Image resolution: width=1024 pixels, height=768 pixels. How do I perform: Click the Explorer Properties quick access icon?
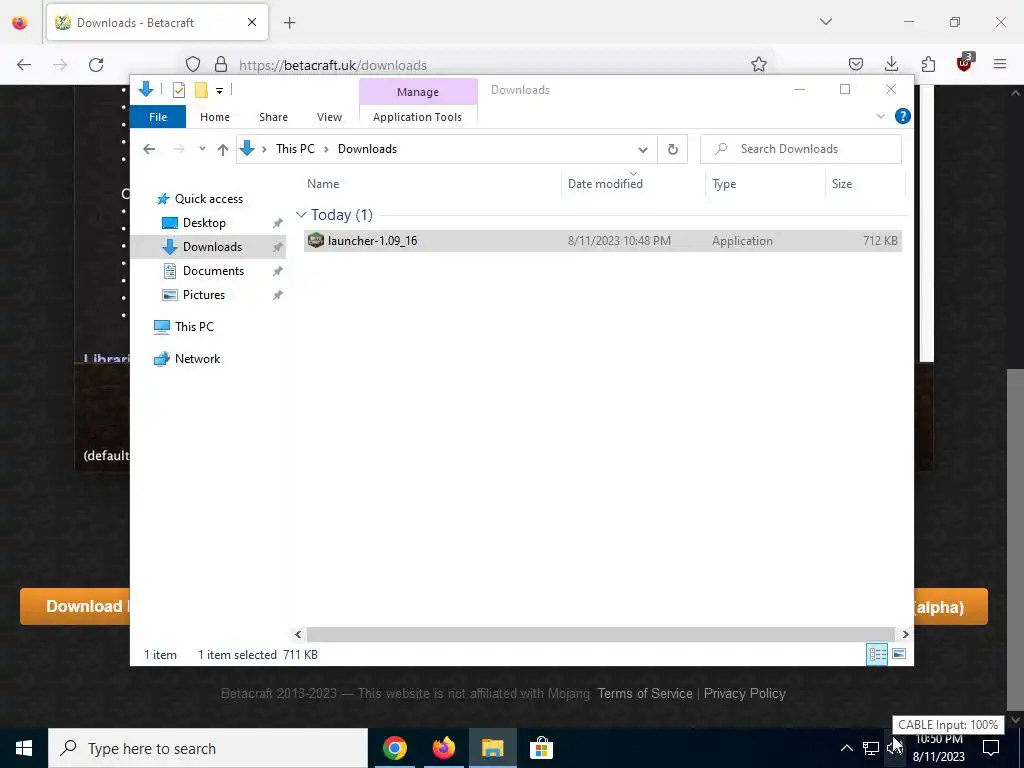click(x=178, y=90)
